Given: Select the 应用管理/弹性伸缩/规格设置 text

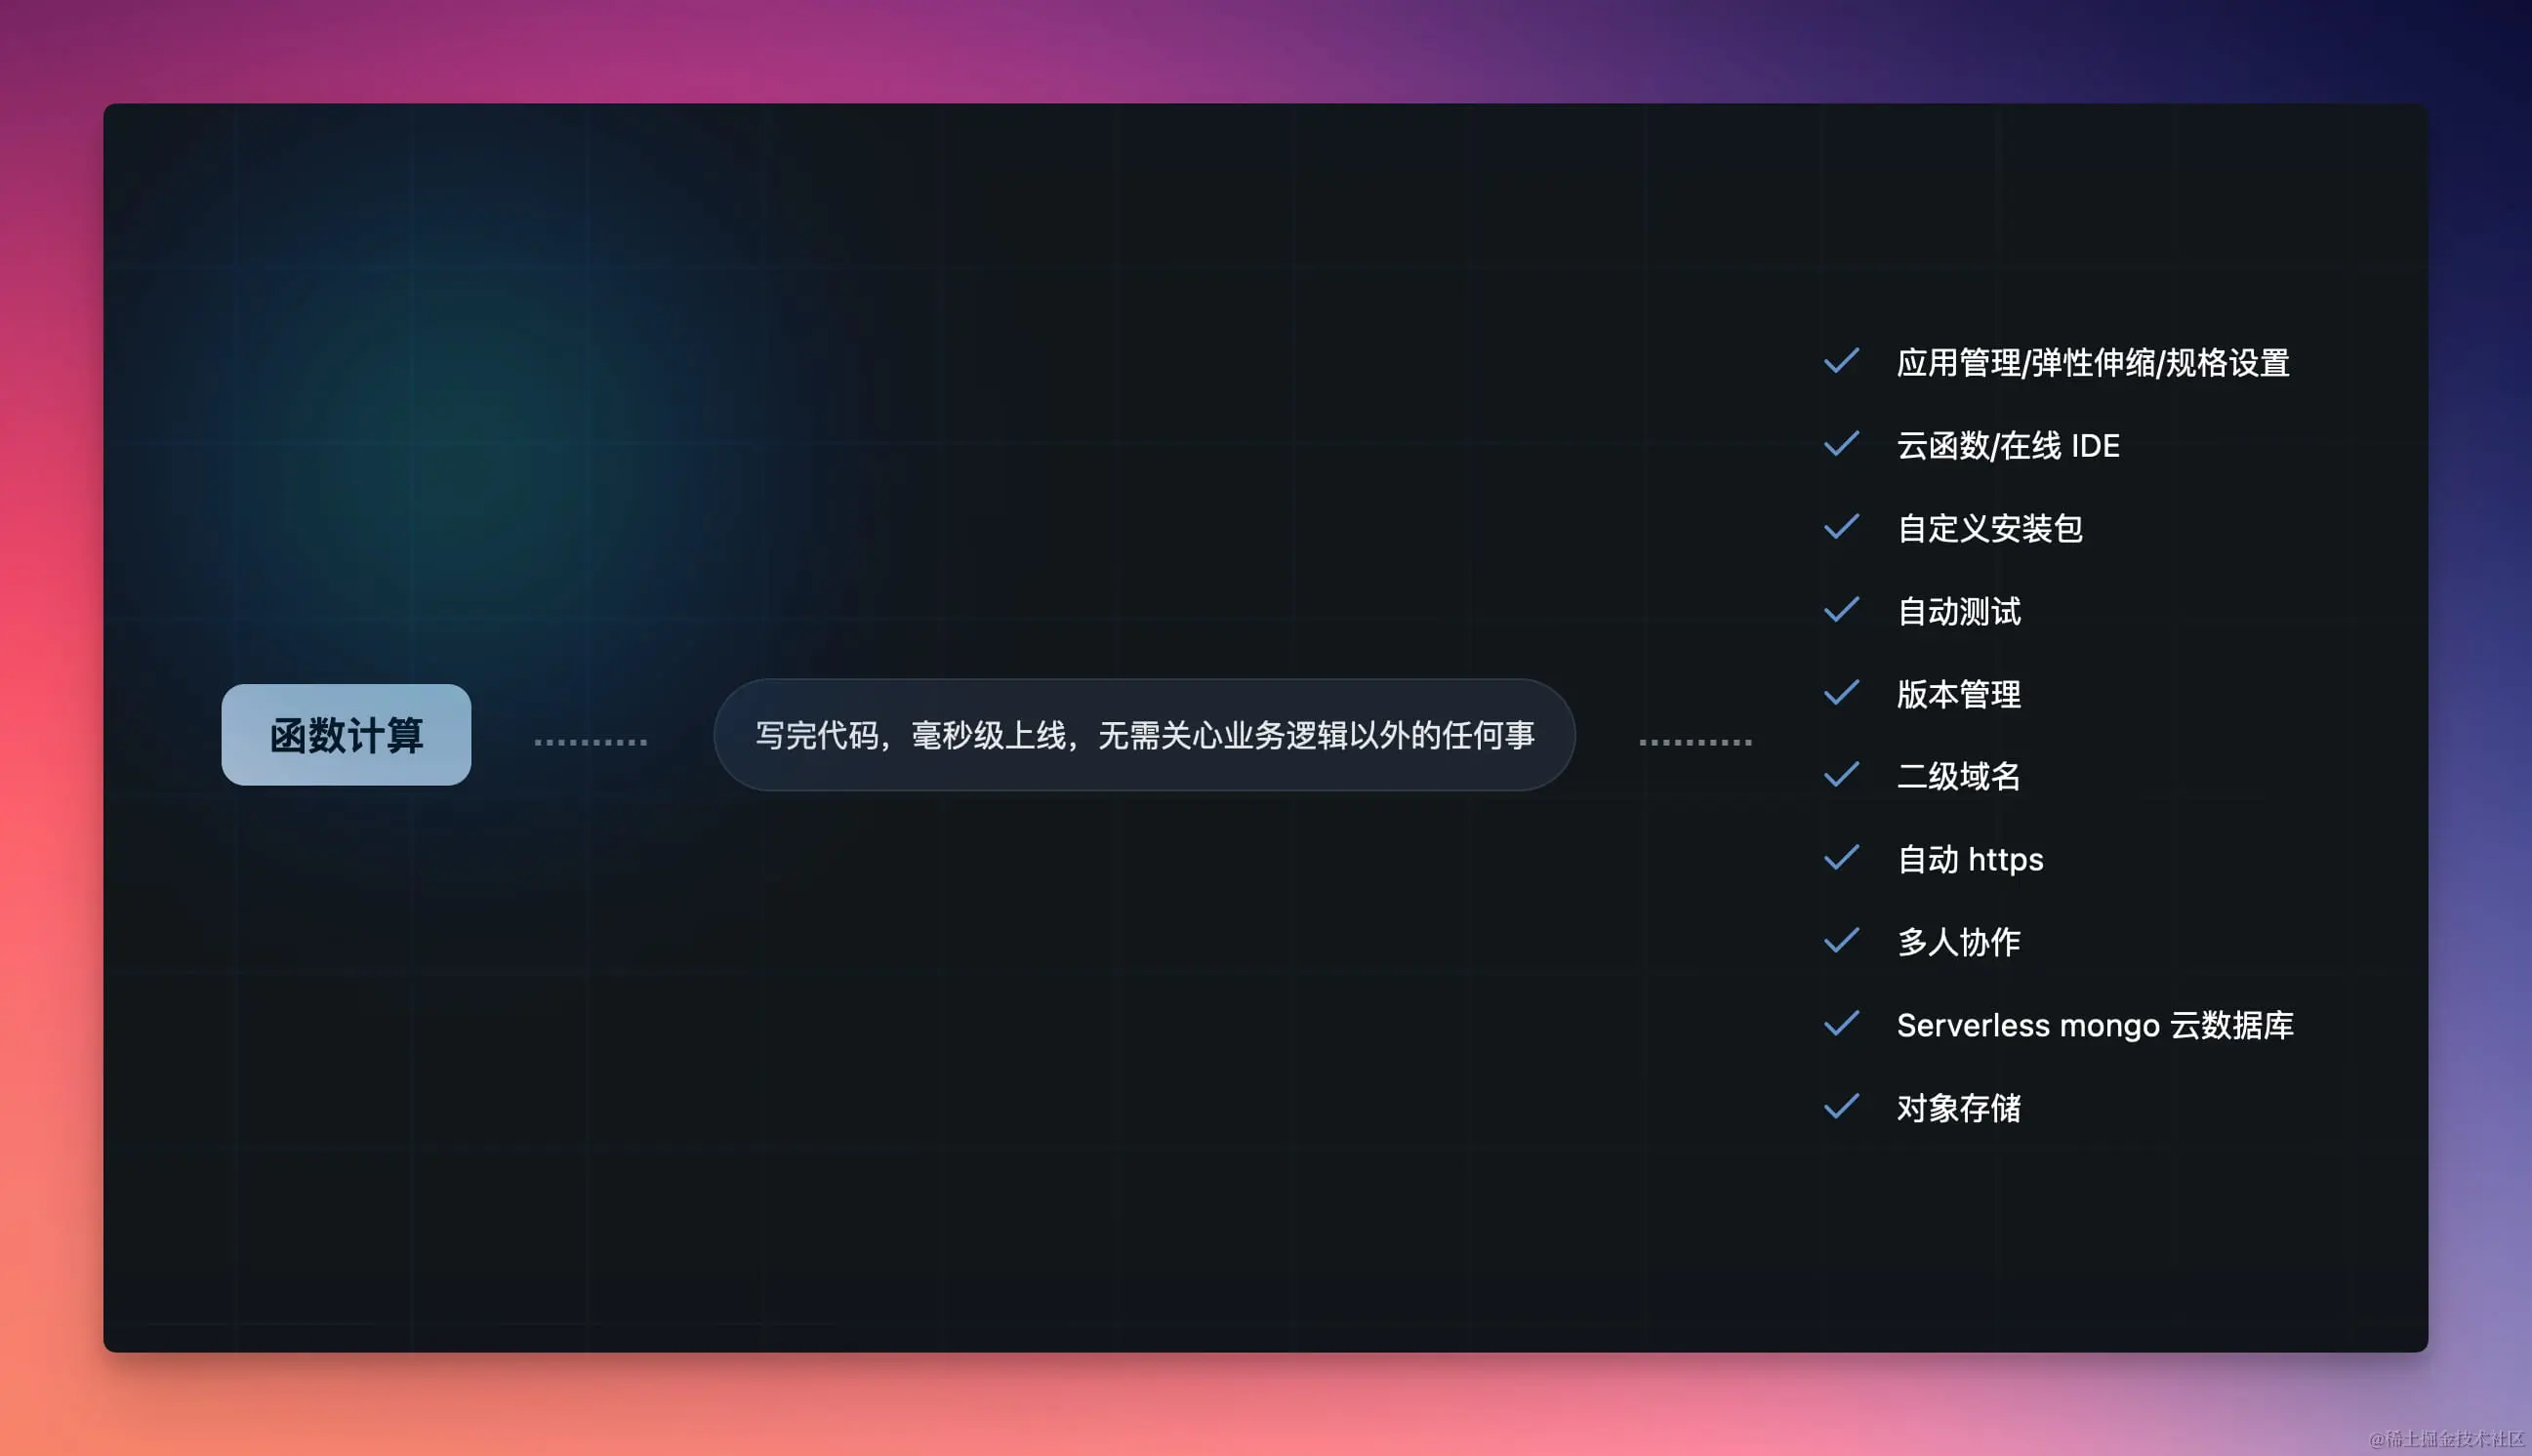Looking at the screenshot, I should tap(2092, 363).
